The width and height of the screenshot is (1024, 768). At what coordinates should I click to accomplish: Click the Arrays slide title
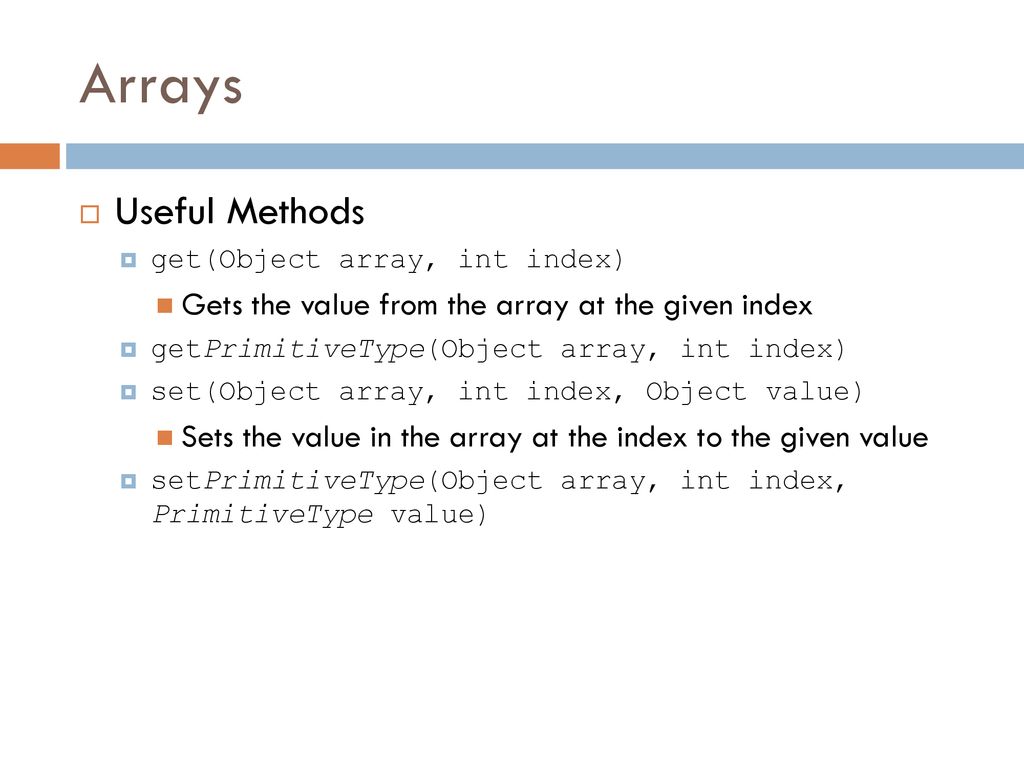click(x=161, y=86)
